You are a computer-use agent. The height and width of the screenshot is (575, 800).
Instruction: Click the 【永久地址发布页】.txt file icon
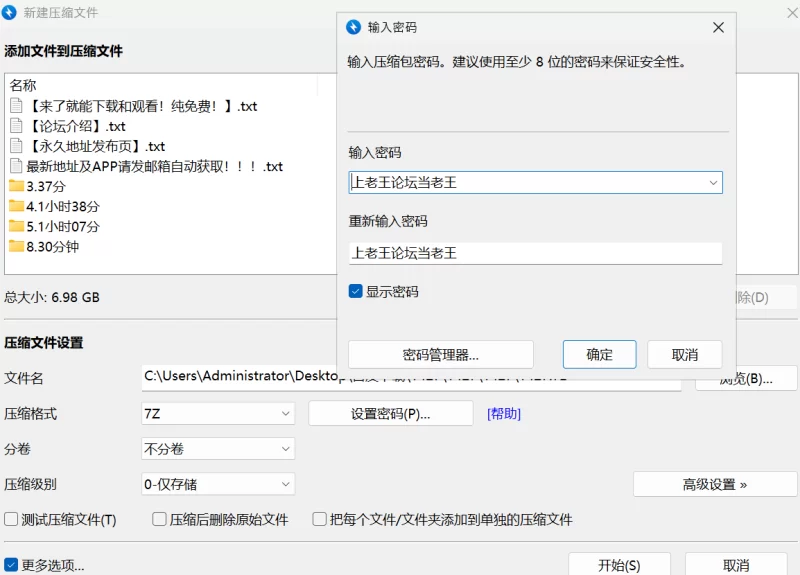pos(16,146)
